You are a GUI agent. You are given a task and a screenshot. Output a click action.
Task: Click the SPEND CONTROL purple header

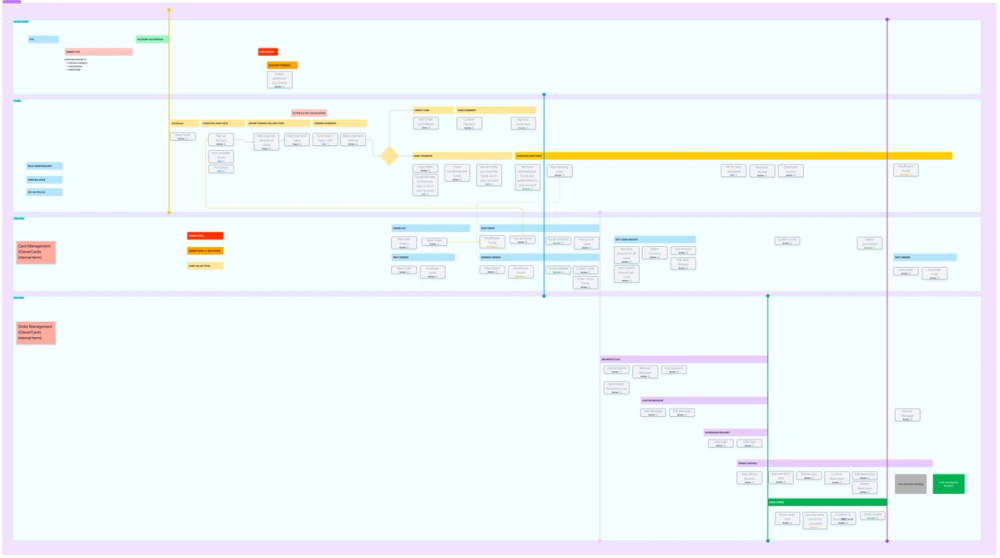(x=835, y=463)
